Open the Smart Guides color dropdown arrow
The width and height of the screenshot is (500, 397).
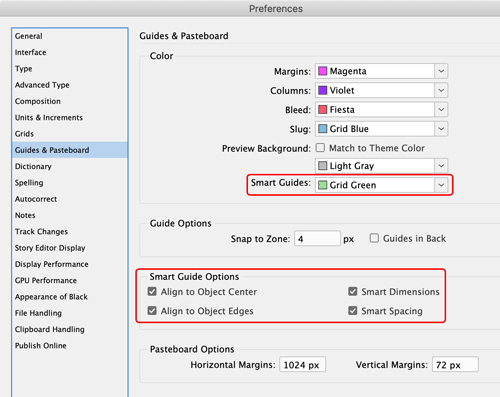click(x=441, y=185)
